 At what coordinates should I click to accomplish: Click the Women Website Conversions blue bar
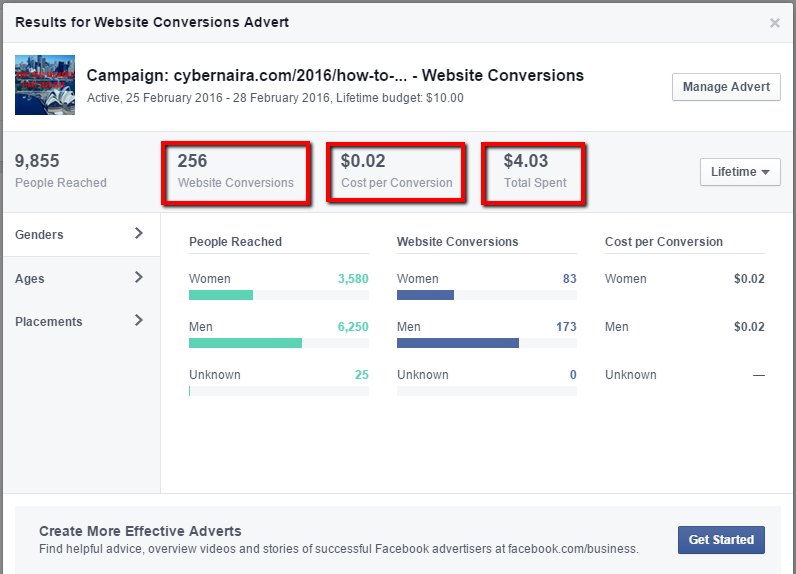425,295
